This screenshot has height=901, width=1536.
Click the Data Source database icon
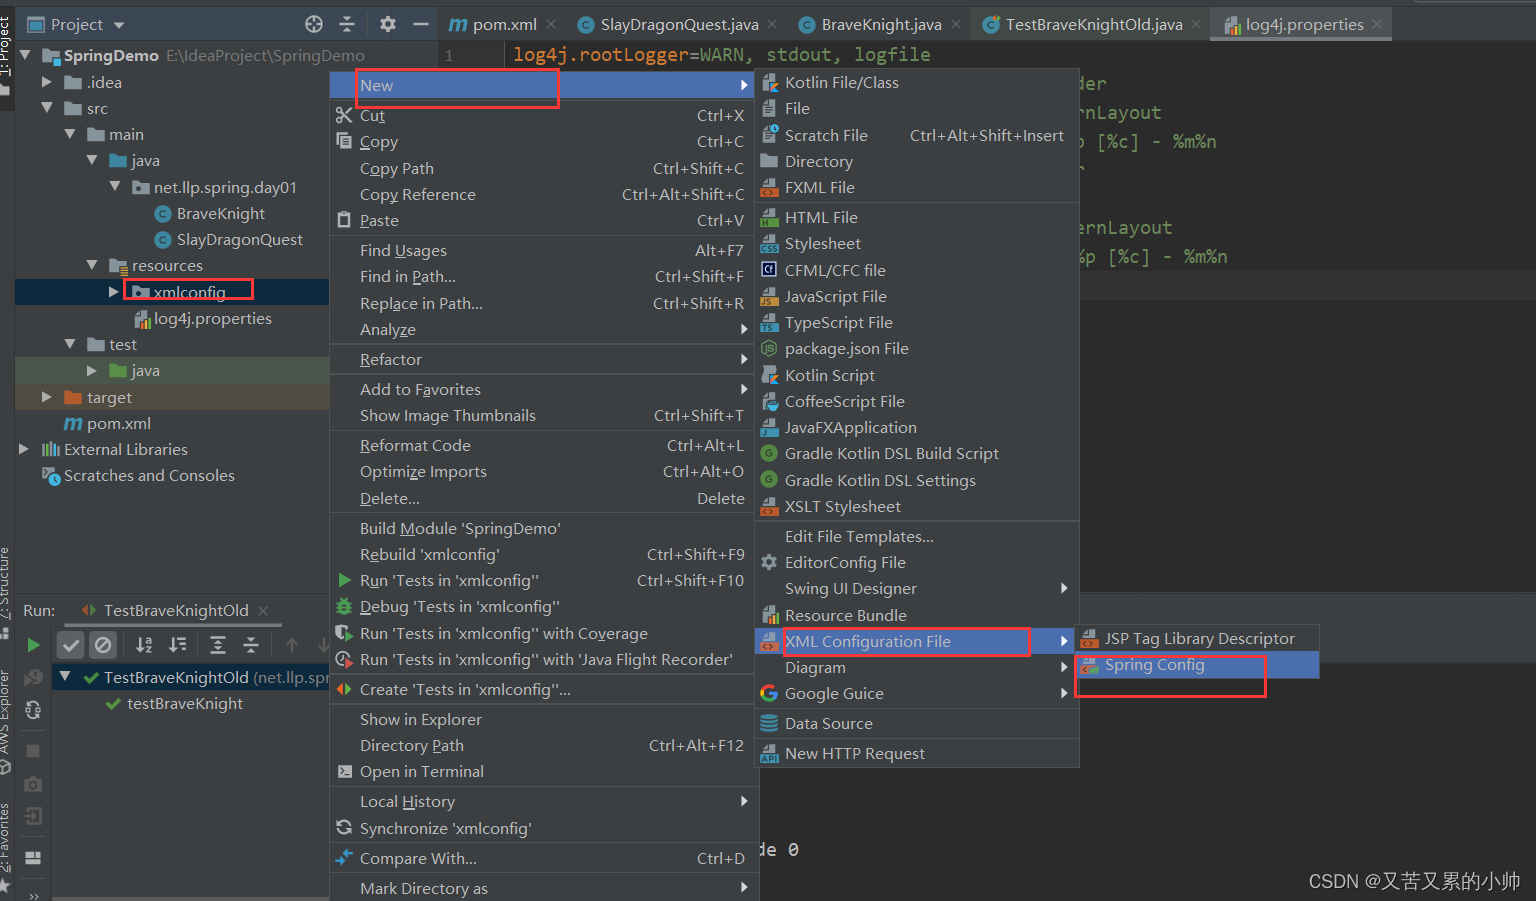coord(769,723)
